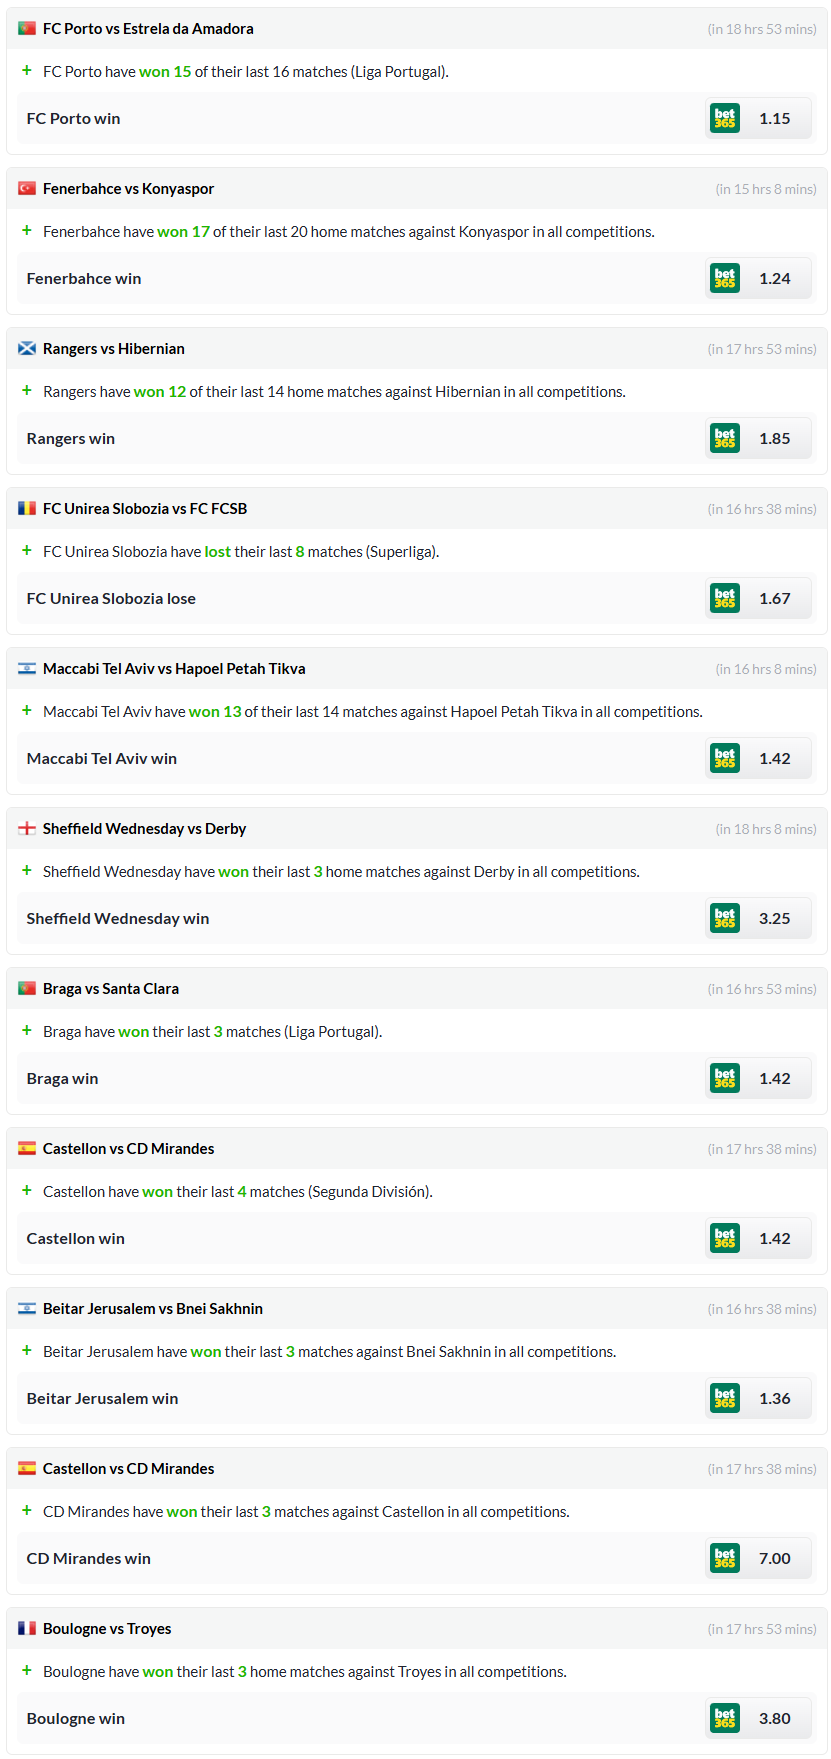Viewport: 831px width, 1759px height.
Task: Open the FC Unirea Slobozia vs FC FCSB match
Action: click(x=145, y=509)
